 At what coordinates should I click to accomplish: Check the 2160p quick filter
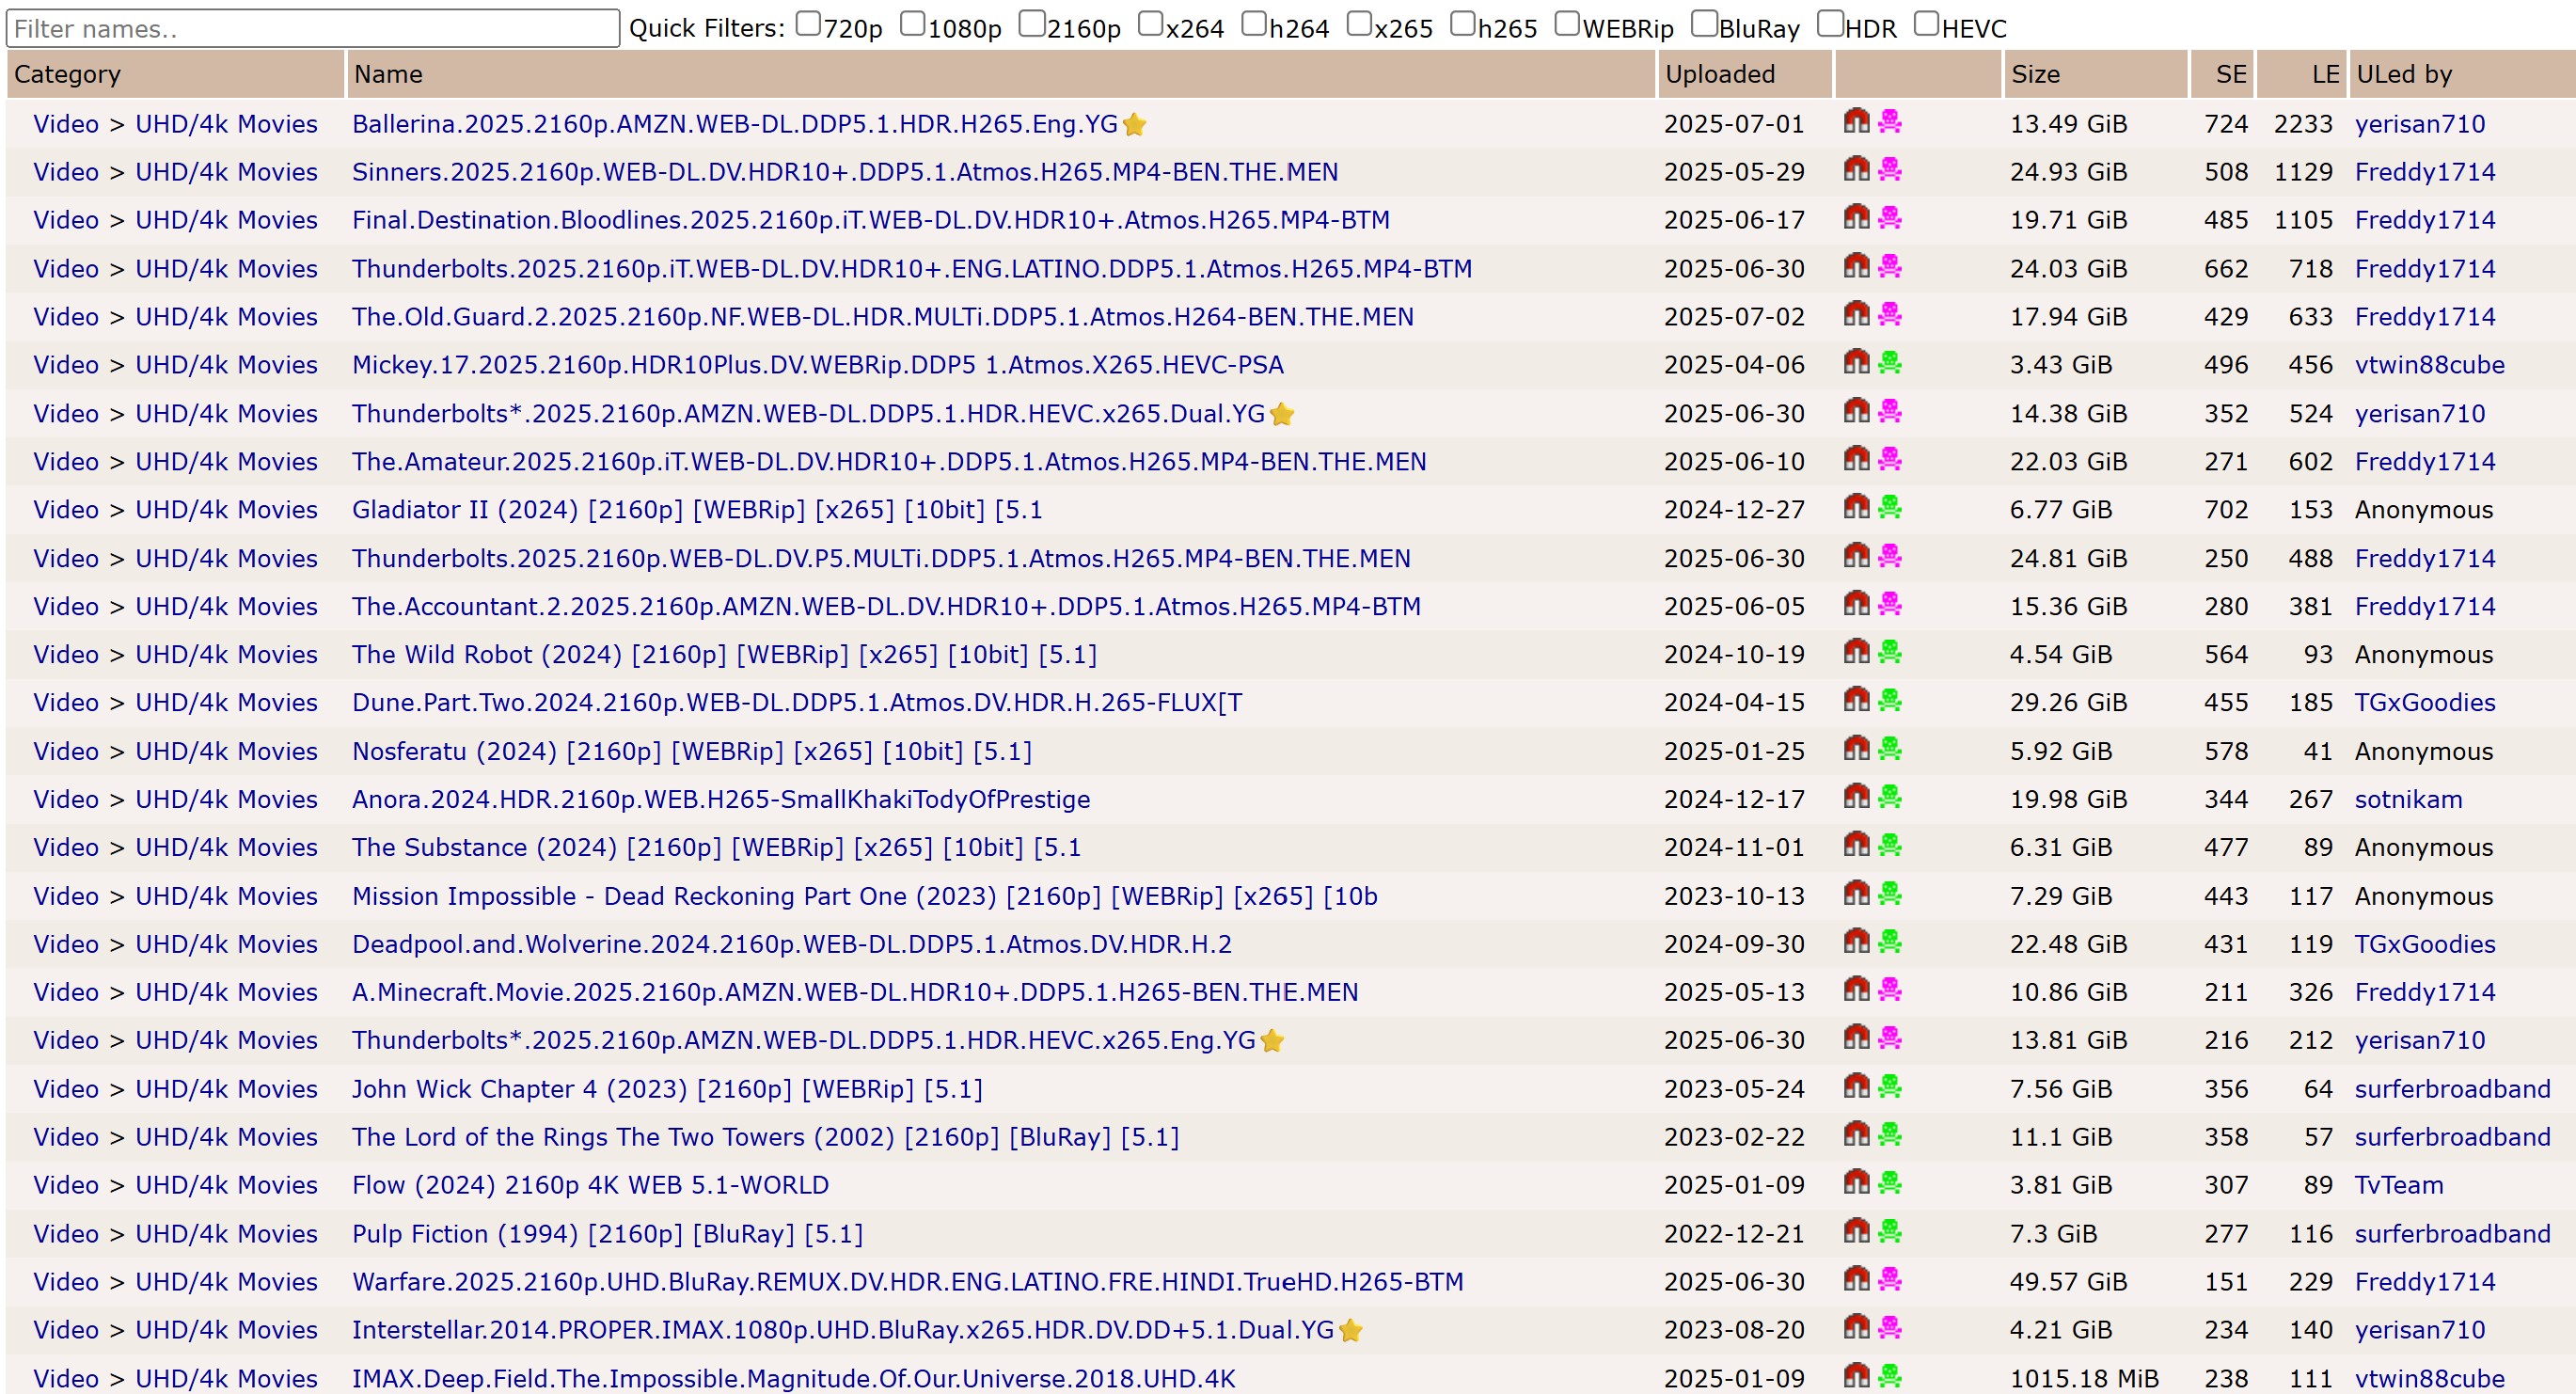(1031, 24)
